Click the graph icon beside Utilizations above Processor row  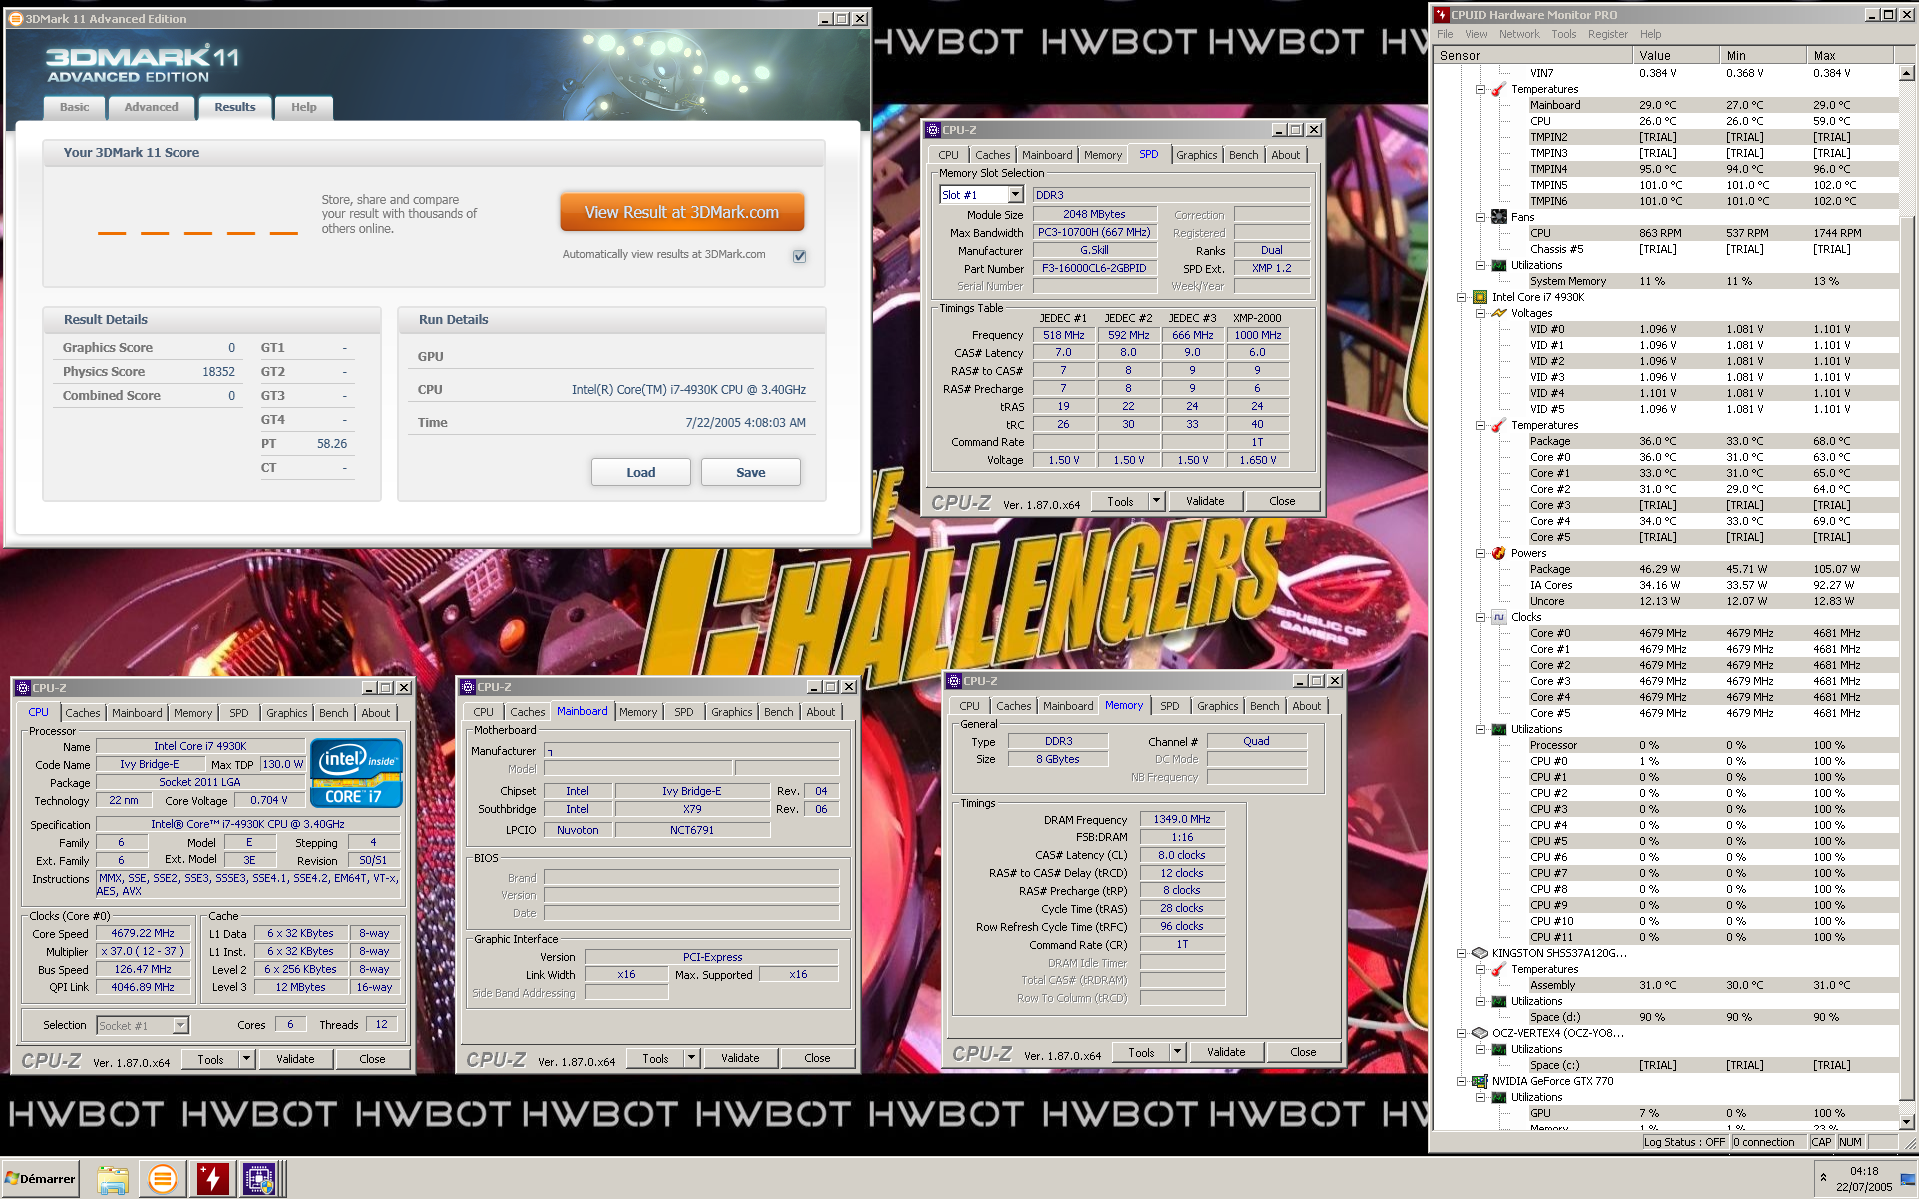coord(1498,729)
